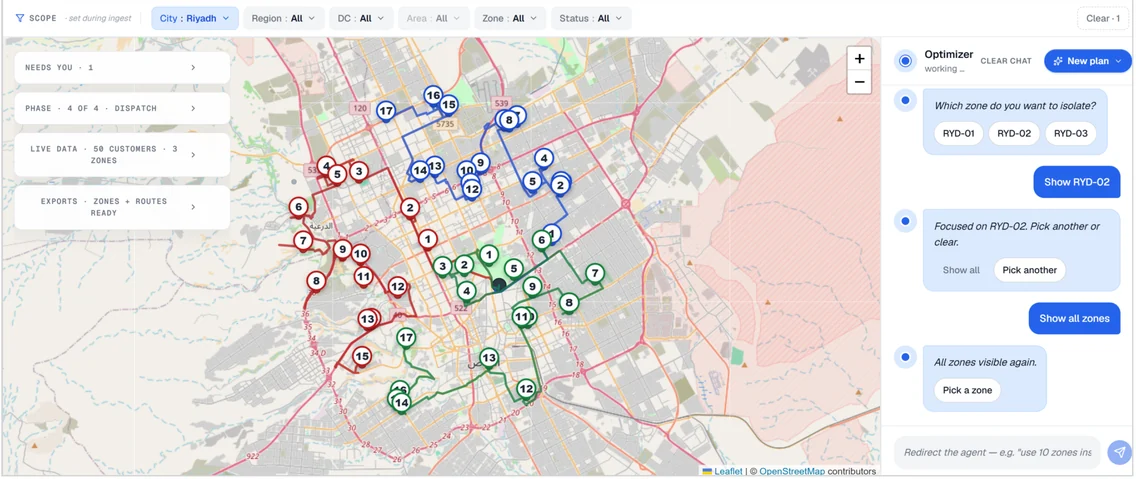The width and height of the screenshot is (1136, 479).
Task: Choose the RYD-03 zone chip
Action: [1071, 133]
